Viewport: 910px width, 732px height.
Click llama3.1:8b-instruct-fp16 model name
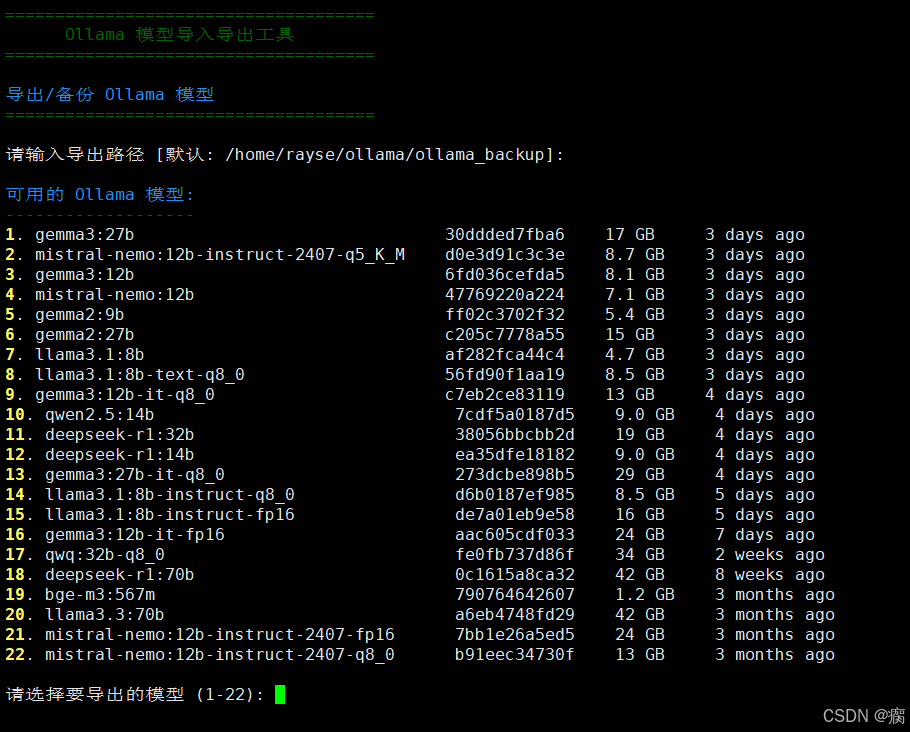coord(169,515)
